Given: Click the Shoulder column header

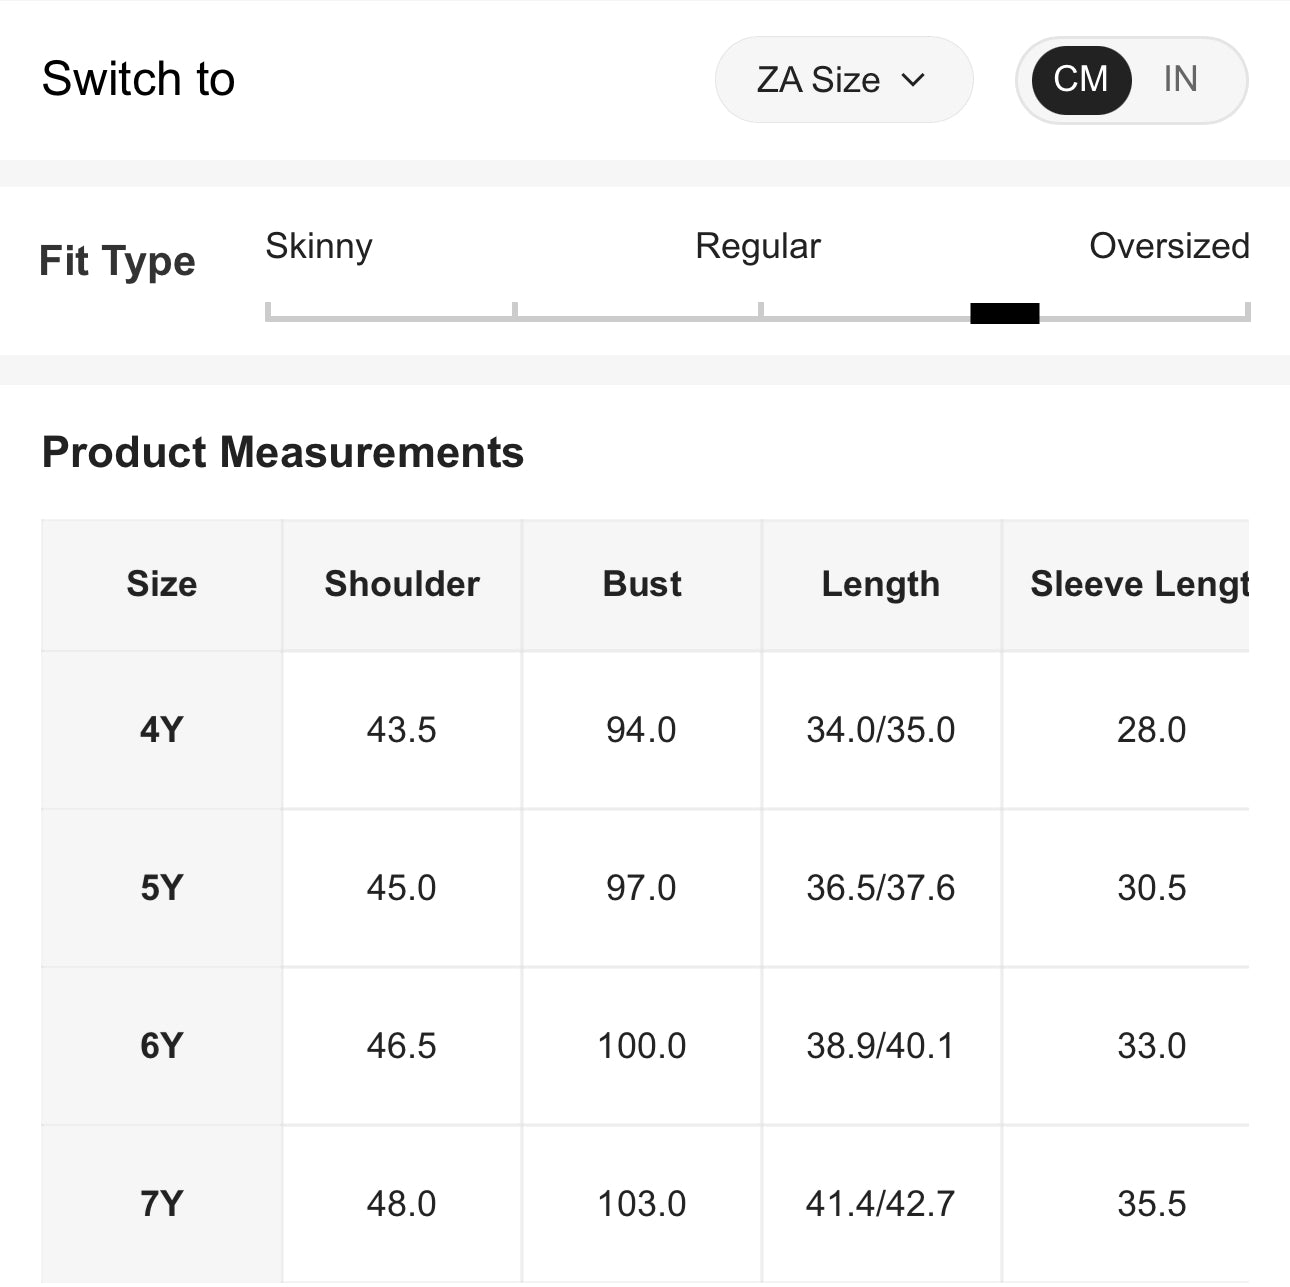Looking at the screenshot, I should (402, 584).
